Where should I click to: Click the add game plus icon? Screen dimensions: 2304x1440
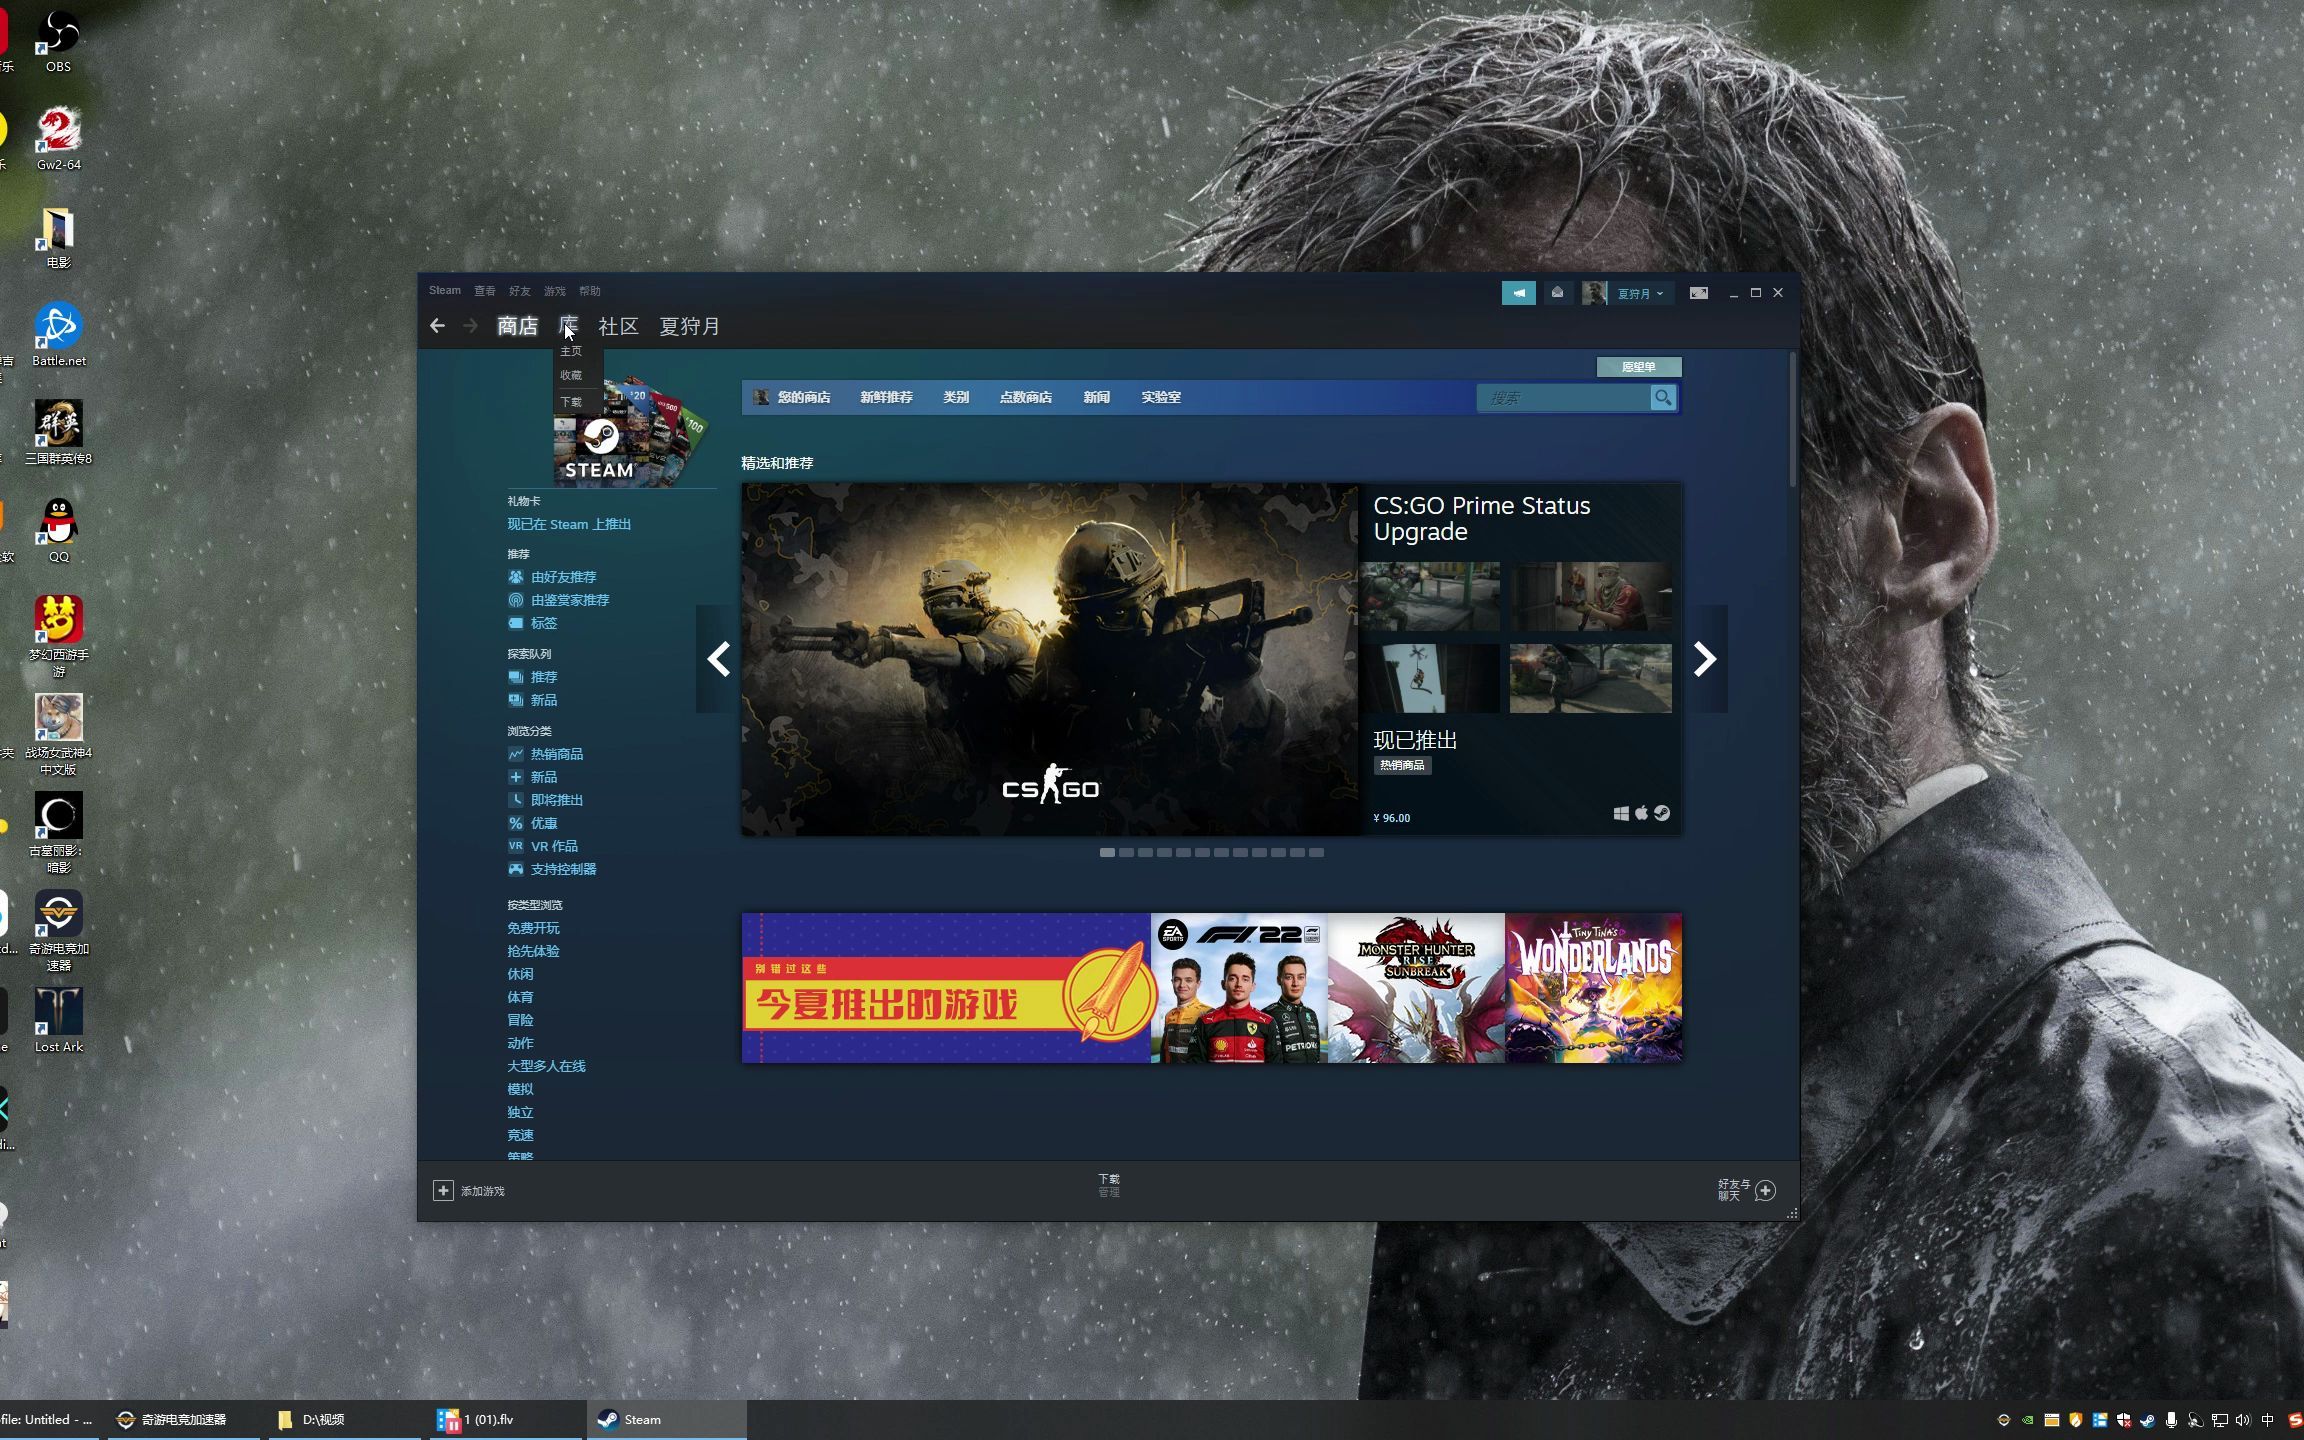tap(443, 1190)
